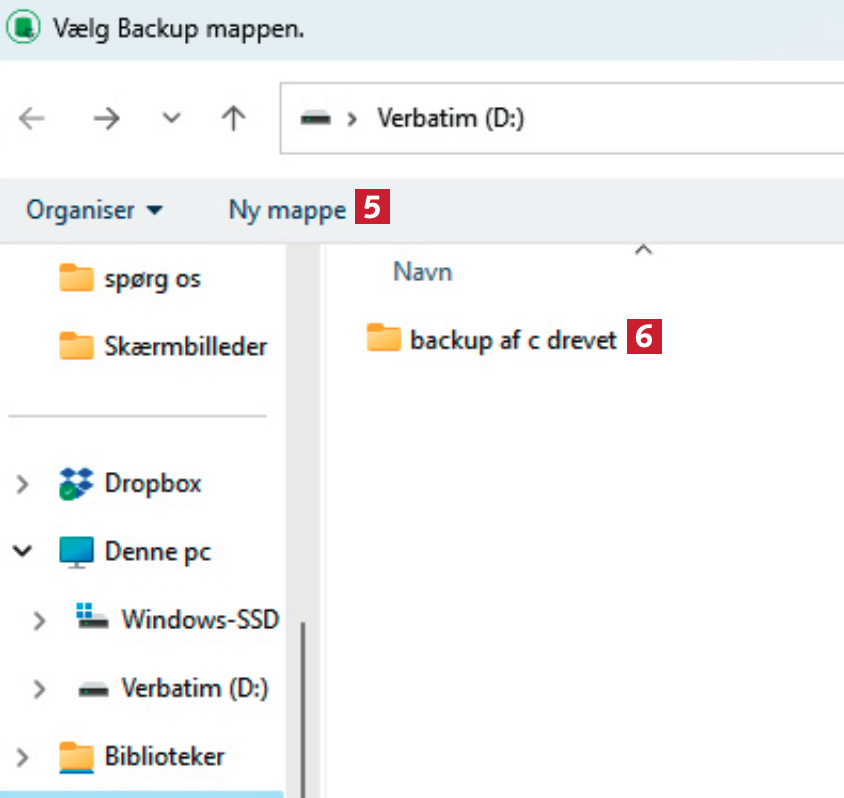
Task: Select Verbatim (D:) breadcrumb in address bar
Action: click(450, 119)
